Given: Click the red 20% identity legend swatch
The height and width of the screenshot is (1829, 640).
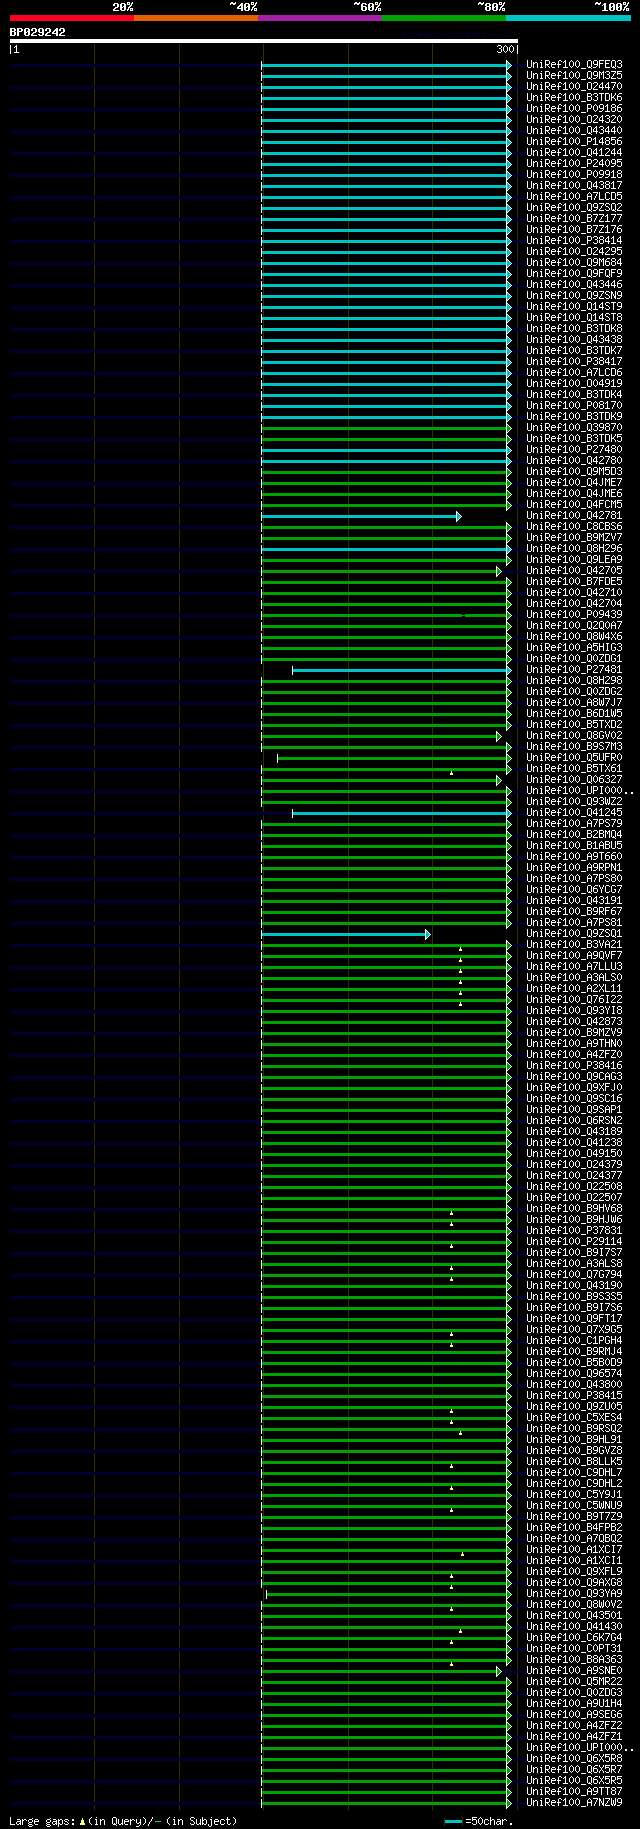Looking at the screenshot, I should pos(72,18).
